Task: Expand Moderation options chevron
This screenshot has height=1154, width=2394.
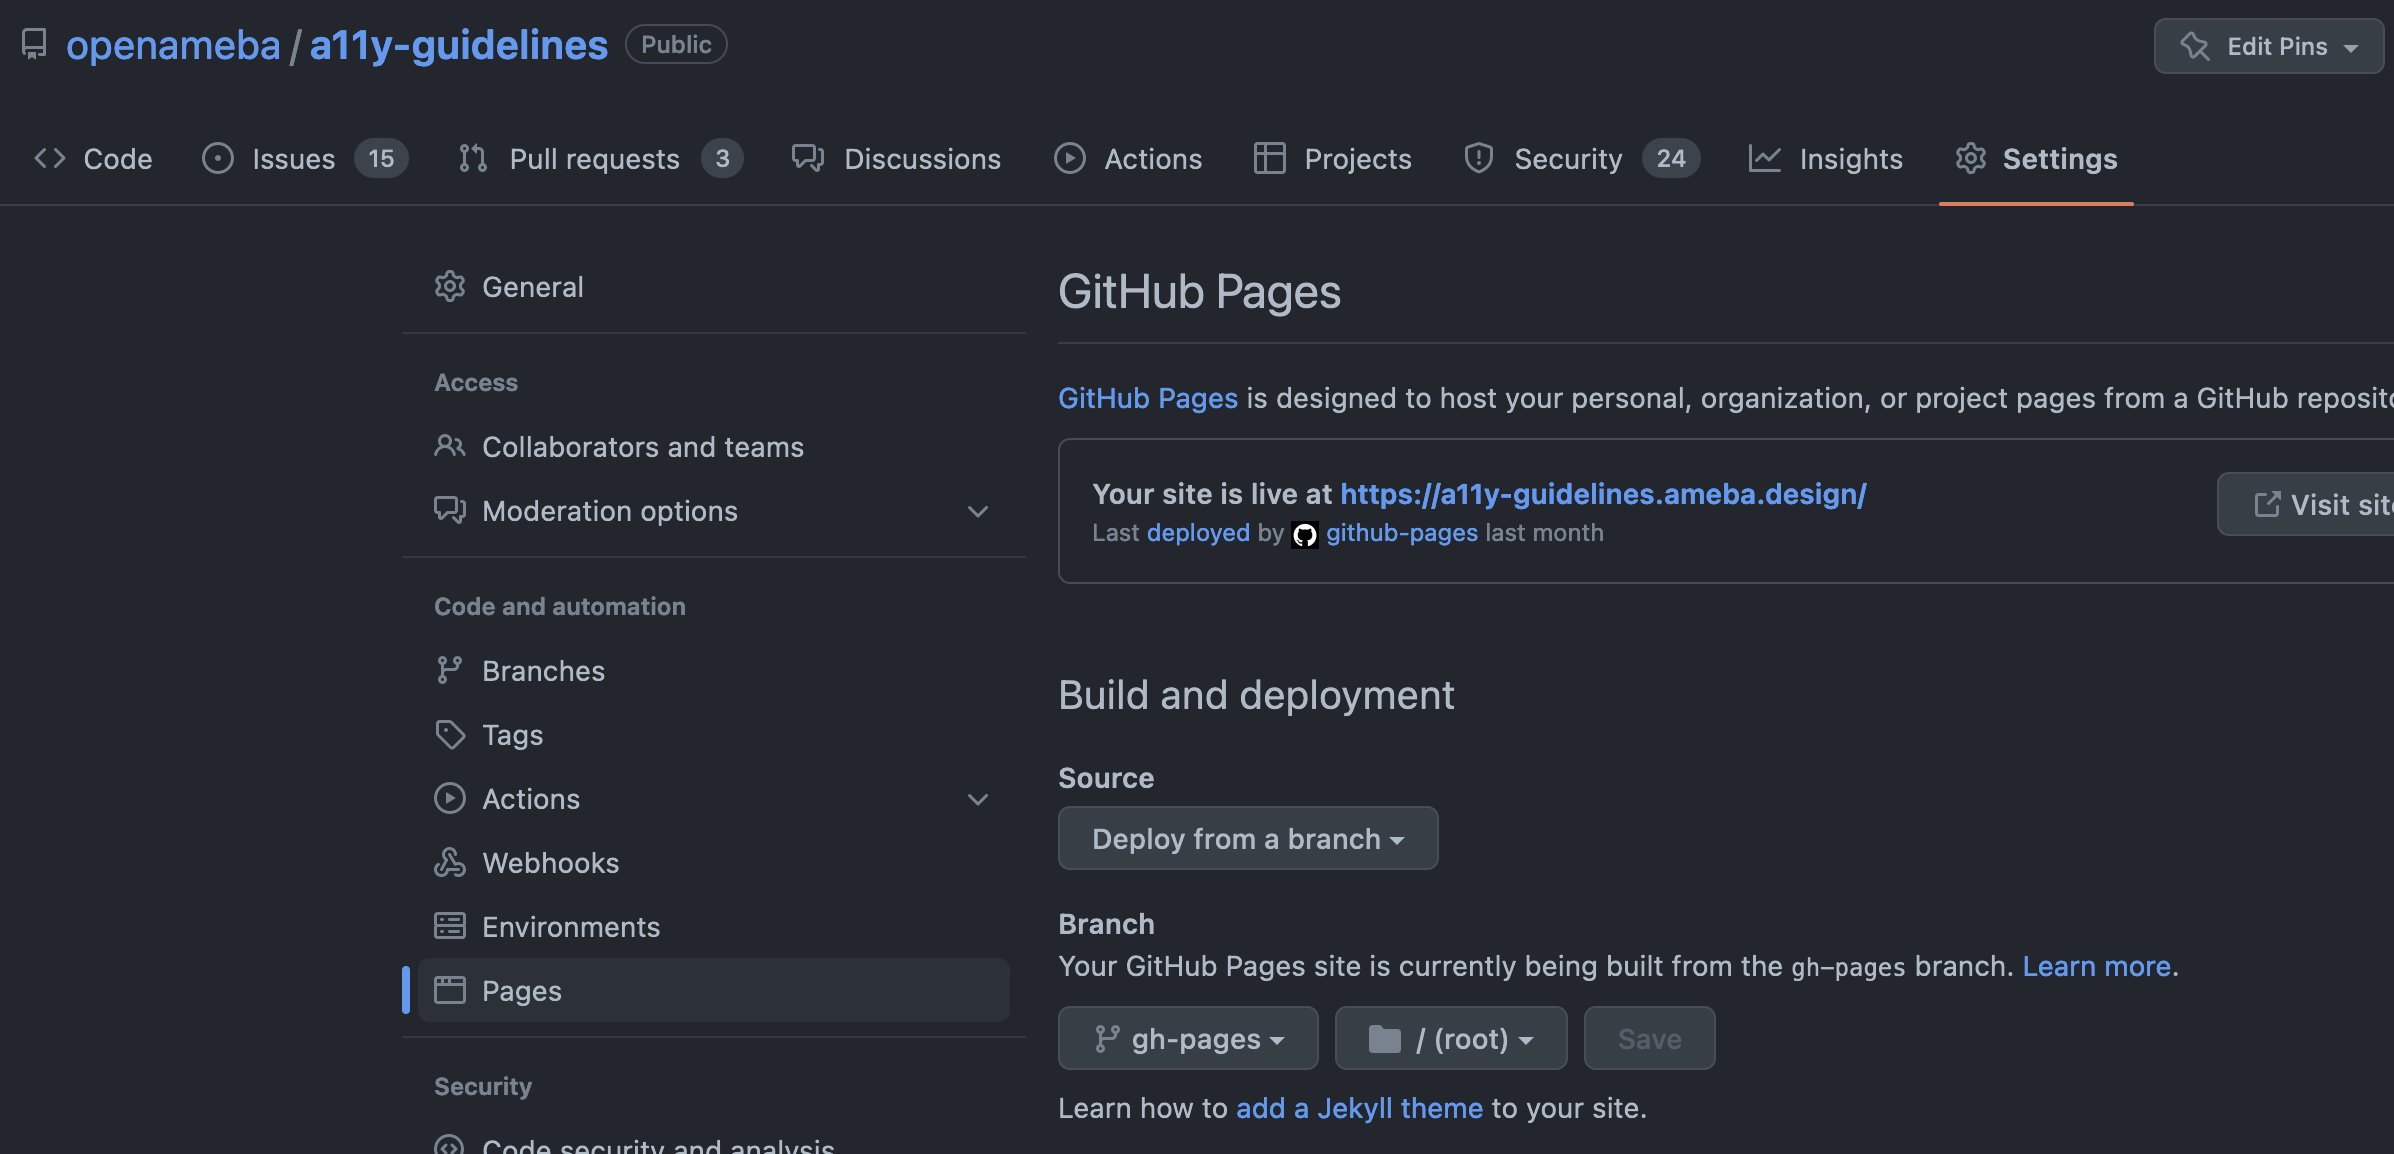Action: click(x=978, y=511)
